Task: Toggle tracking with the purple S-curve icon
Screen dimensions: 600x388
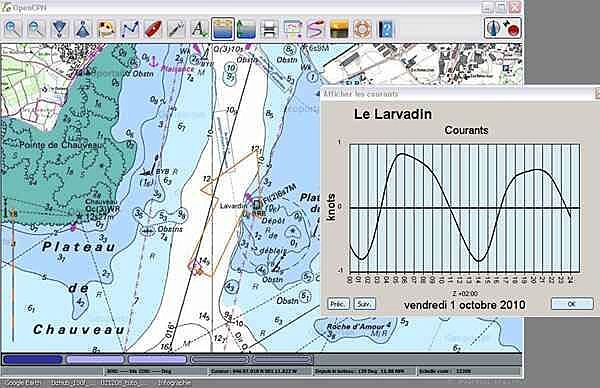Action: (x=316, y=29)
